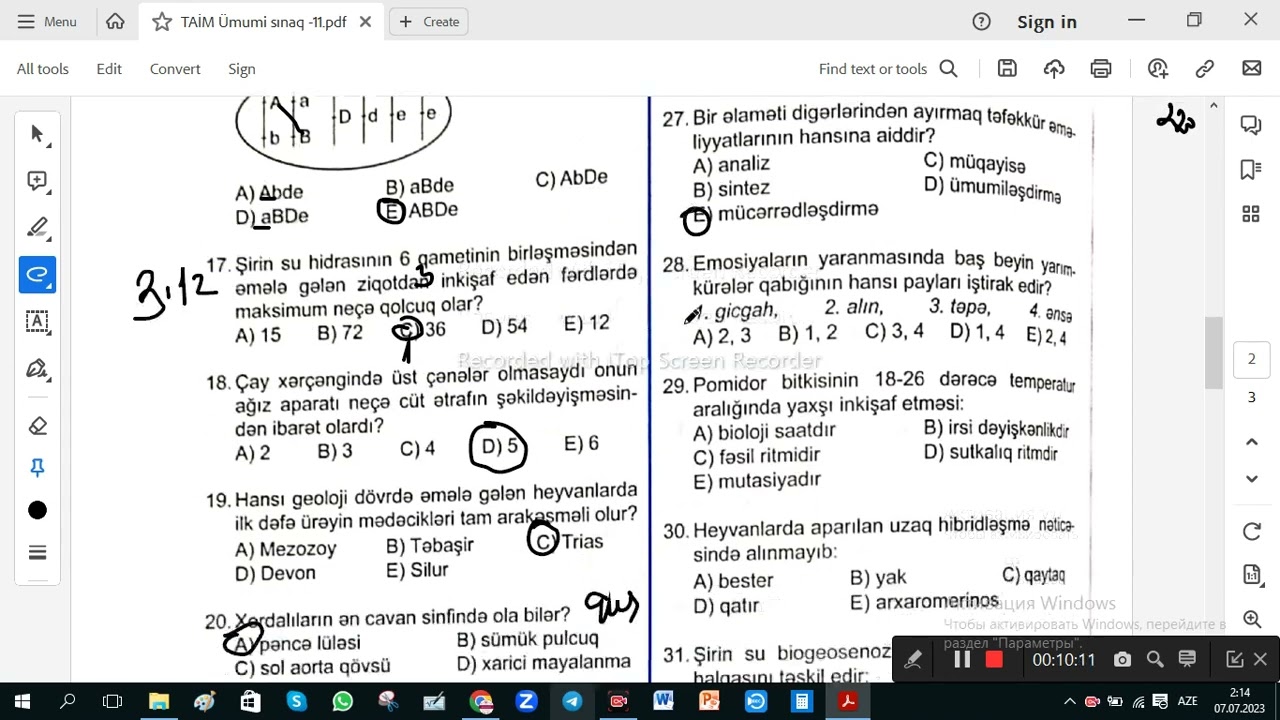Image resolution: width=1280 pixels, height=720 pixels.
Task: Show hidden system tray icons
Action: pos(1069,701)
